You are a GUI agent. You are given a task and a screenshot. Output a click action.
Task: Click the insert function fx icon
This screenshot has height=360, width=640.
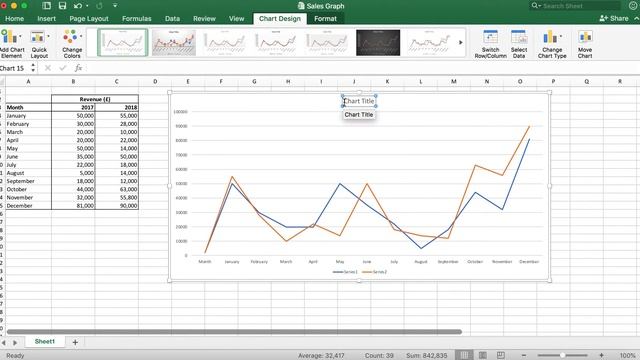78,68
